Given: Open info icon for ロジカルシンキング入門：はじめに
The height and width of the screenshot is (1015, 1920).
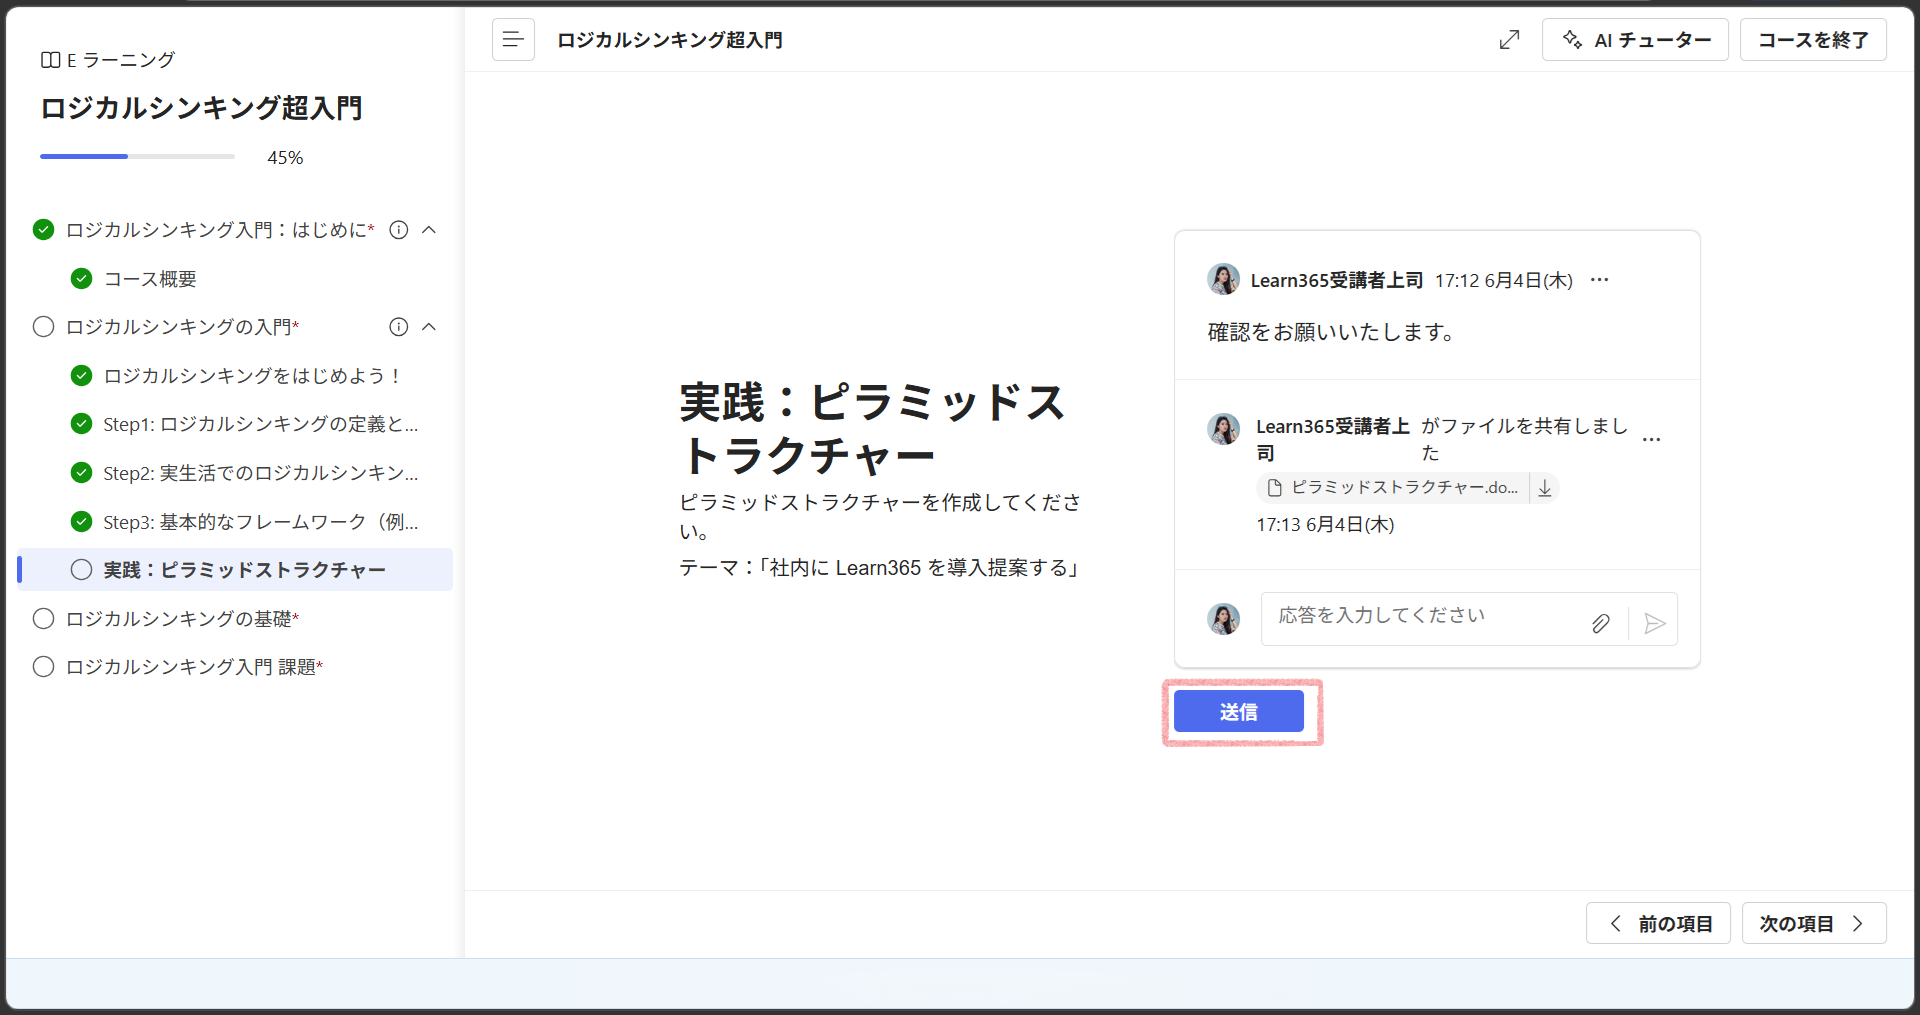Looking at the screenshot, I should [399, 230].
